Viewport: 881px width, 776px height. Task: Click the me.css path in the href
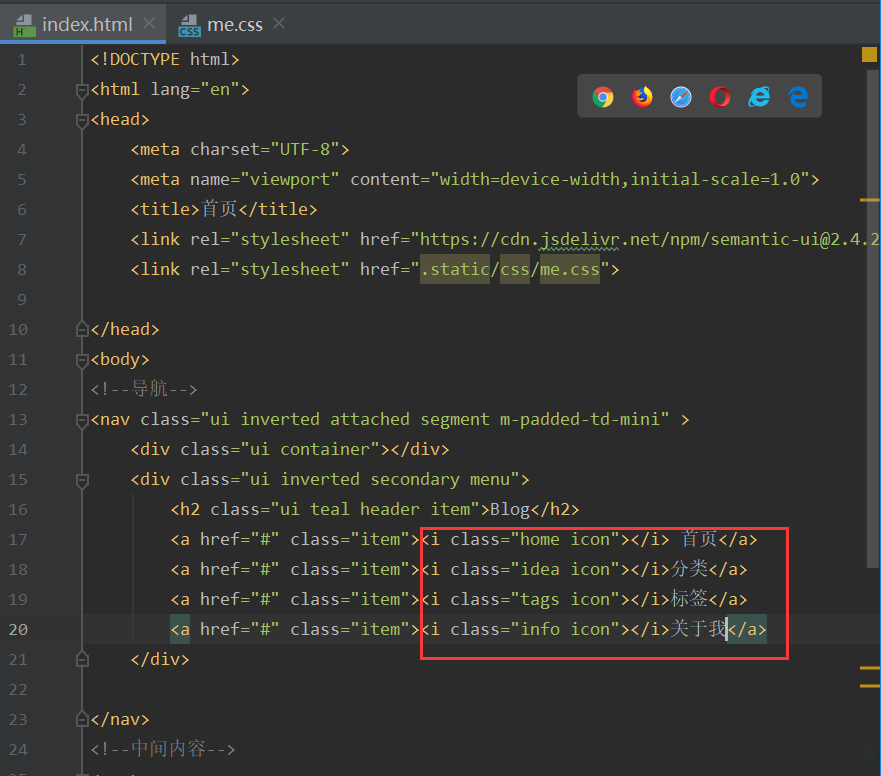click(x=569, y=269)
